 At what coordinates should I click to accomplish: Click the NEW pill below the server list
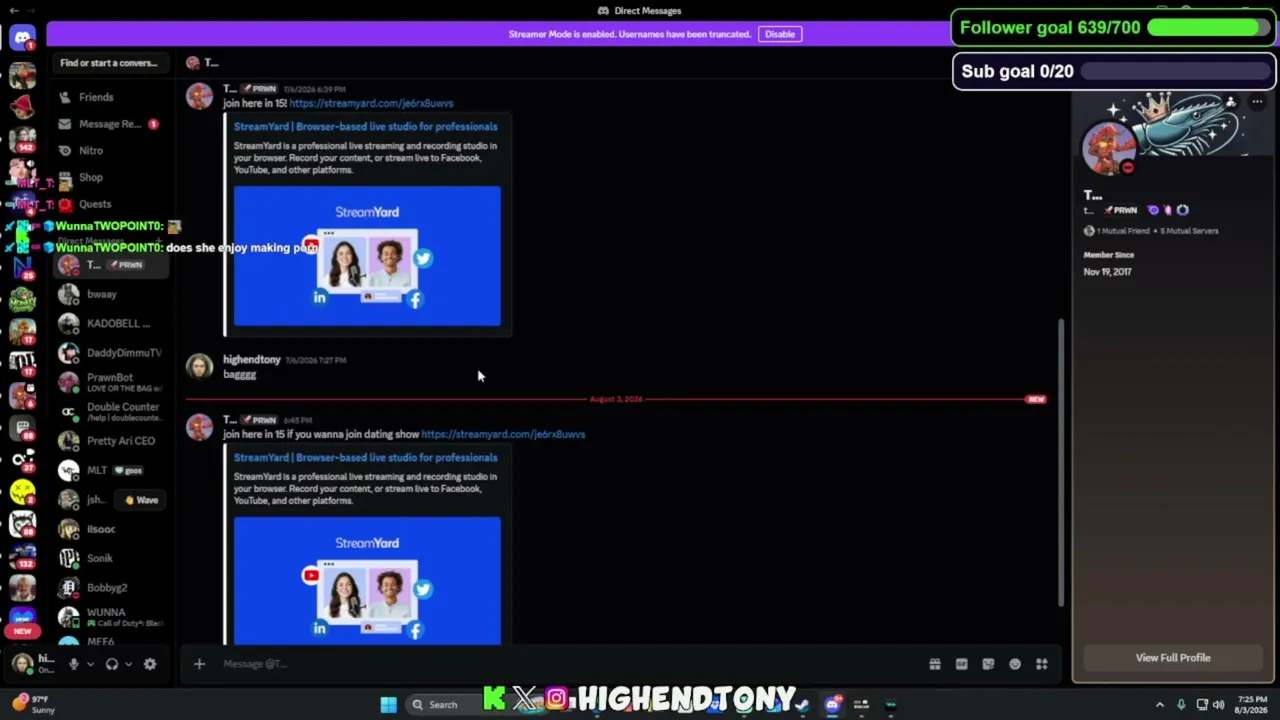(x=22, y=631)
